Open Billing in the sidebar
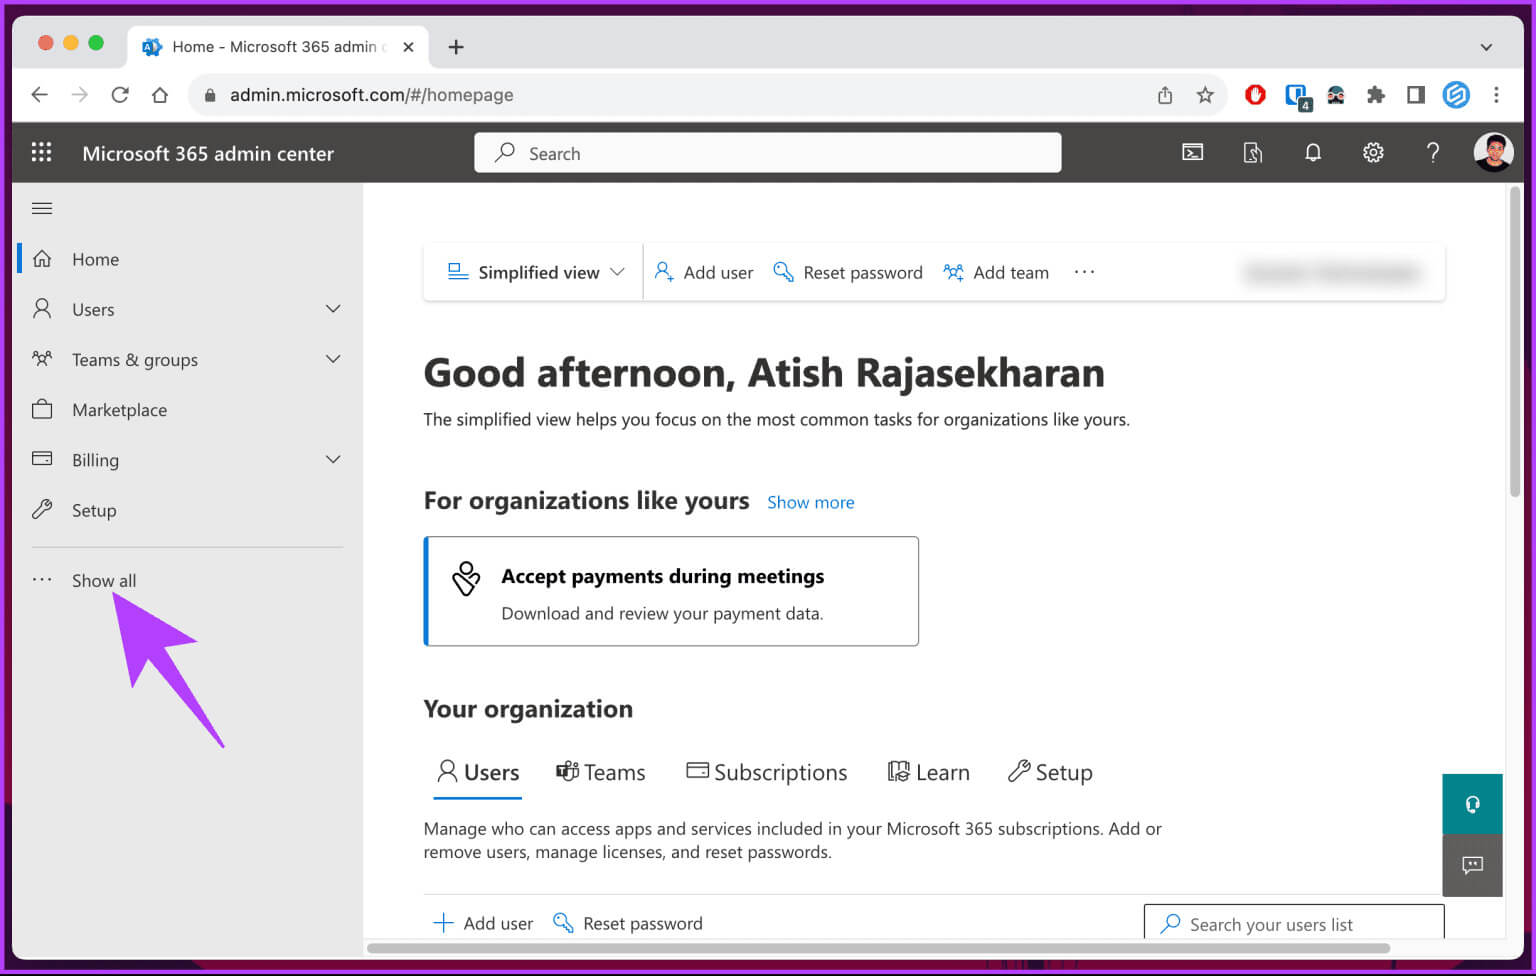Screen dimensions: 1536x976 [95, 460]
